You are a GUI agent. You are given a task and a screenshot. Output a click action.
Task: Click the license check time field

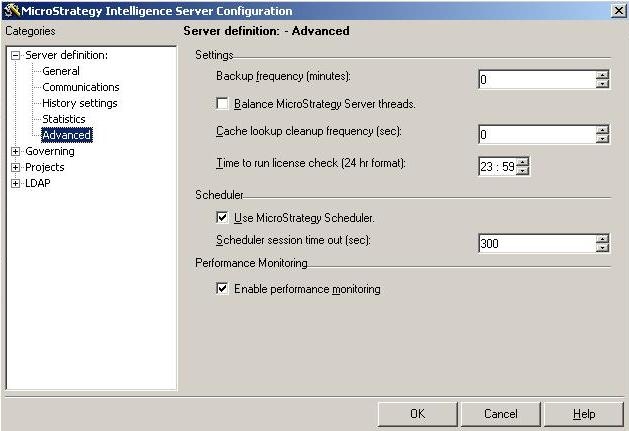tap(497, 166)
